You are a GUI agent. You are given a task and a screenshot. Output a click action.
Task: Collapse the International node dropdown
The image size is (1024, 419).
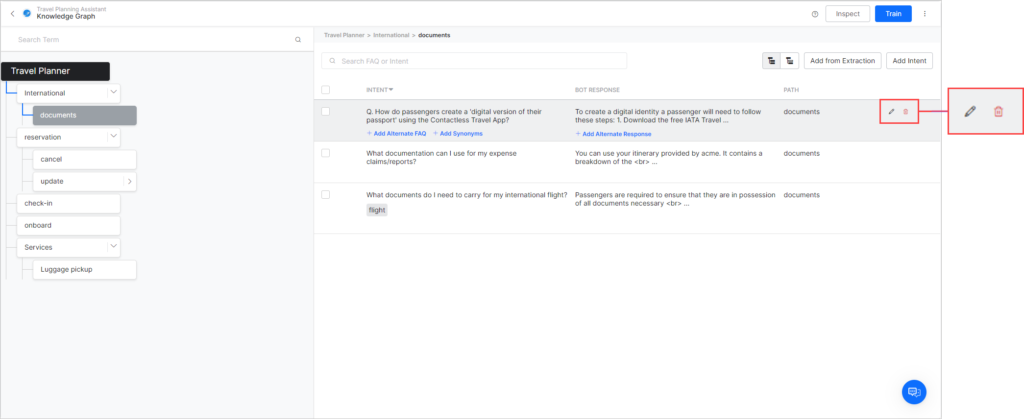click(x=114, y=93)
